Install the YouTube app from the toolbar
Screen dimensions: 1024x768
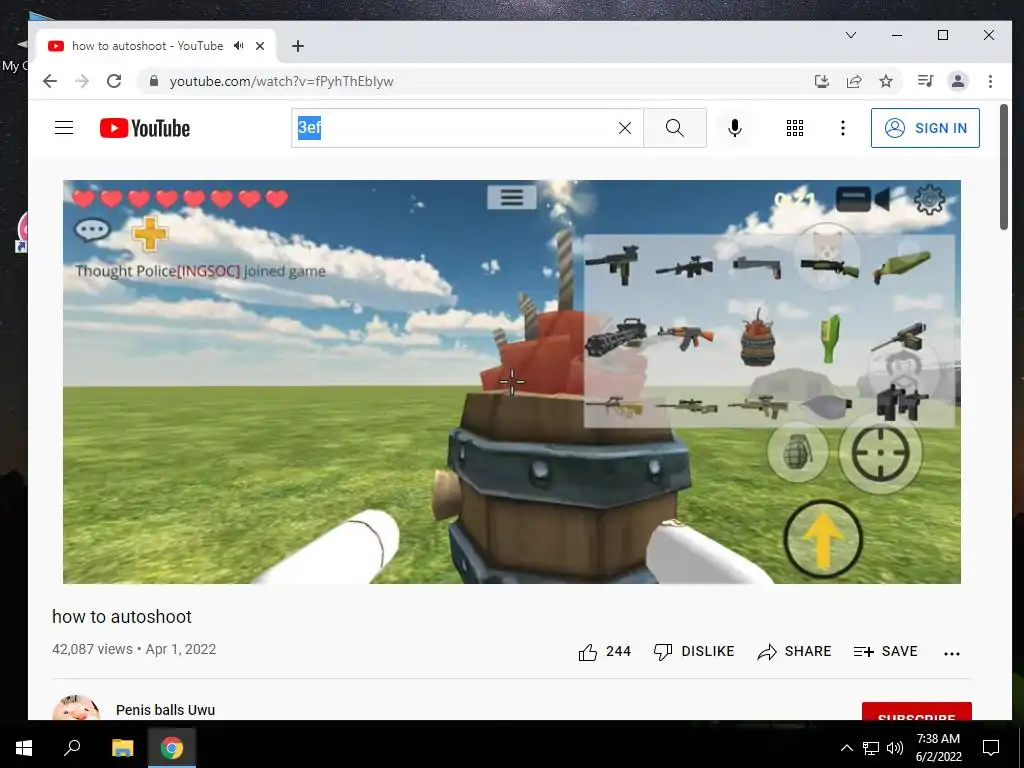822,81
